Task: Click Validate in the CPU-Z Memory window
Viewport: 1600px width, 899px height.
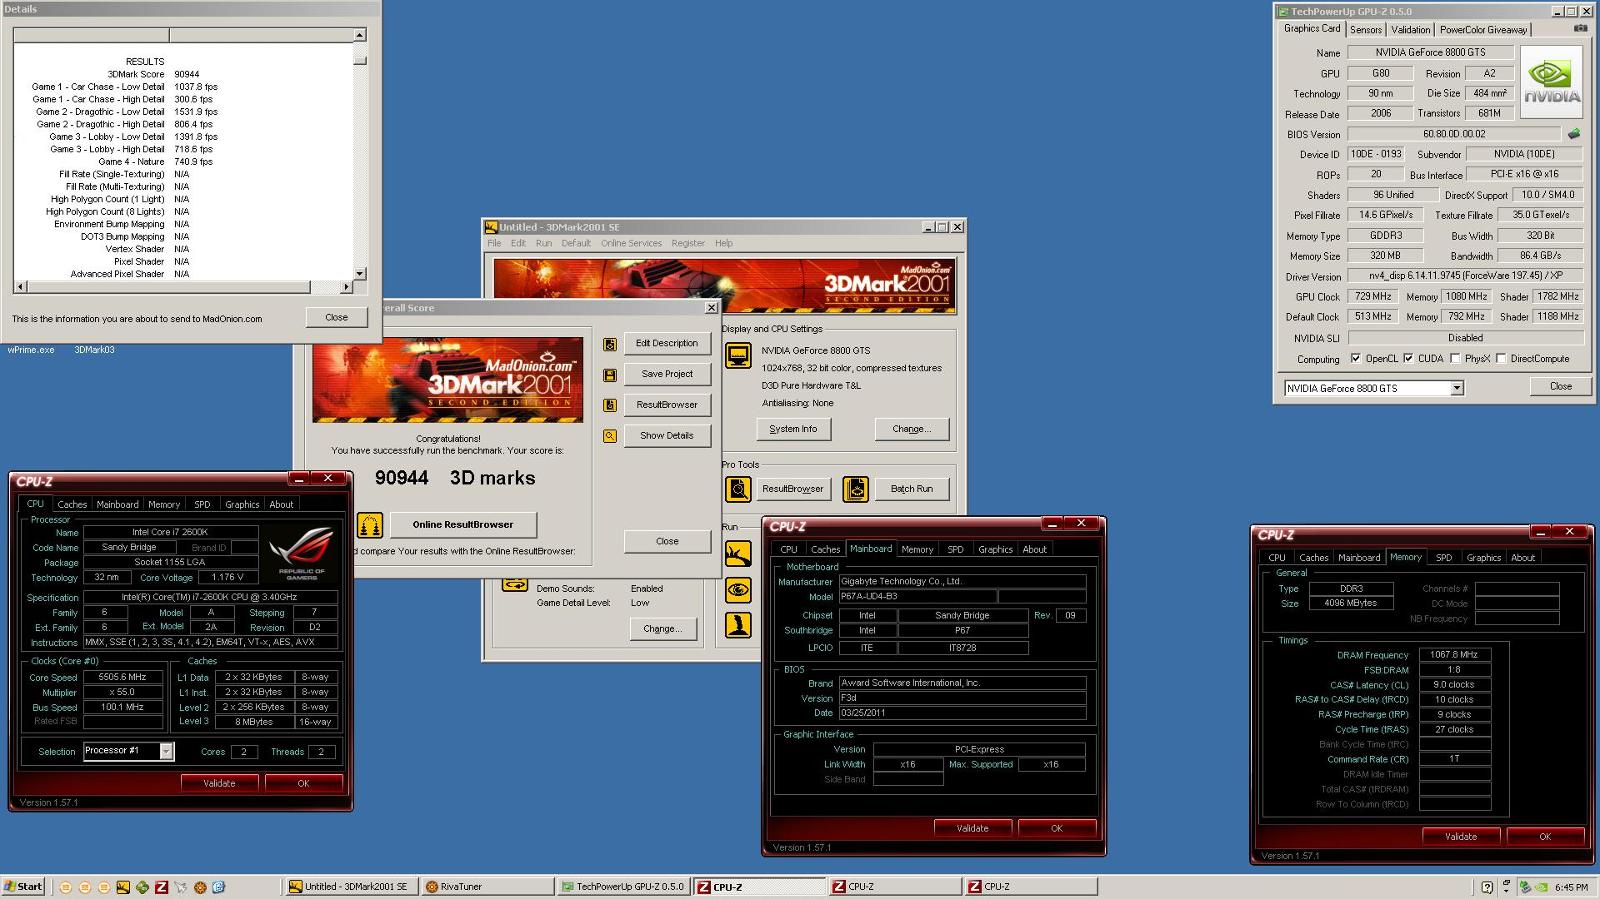Action: [1461, 836]
